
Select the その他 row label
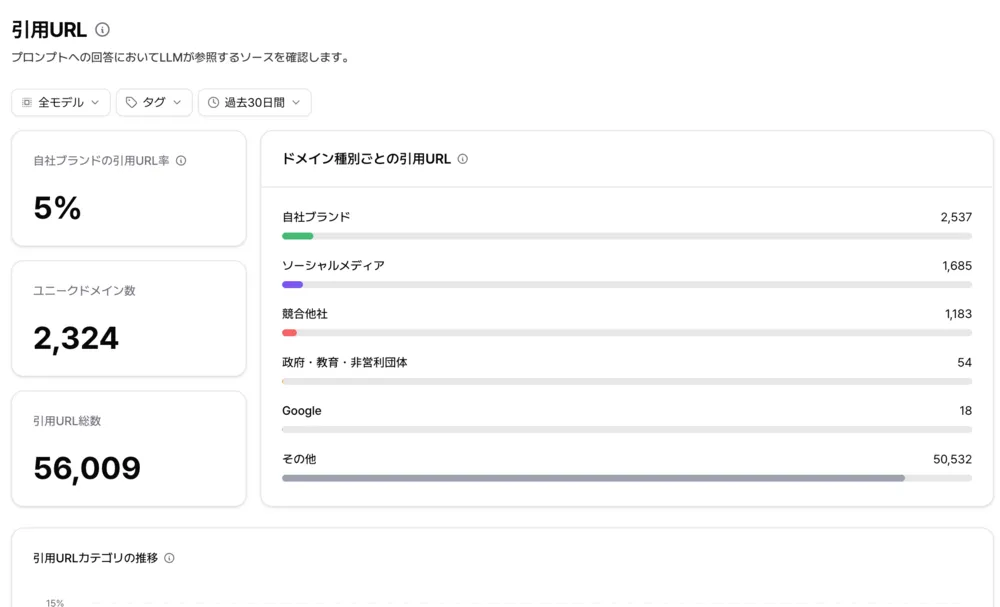click(x=298, y=459)
